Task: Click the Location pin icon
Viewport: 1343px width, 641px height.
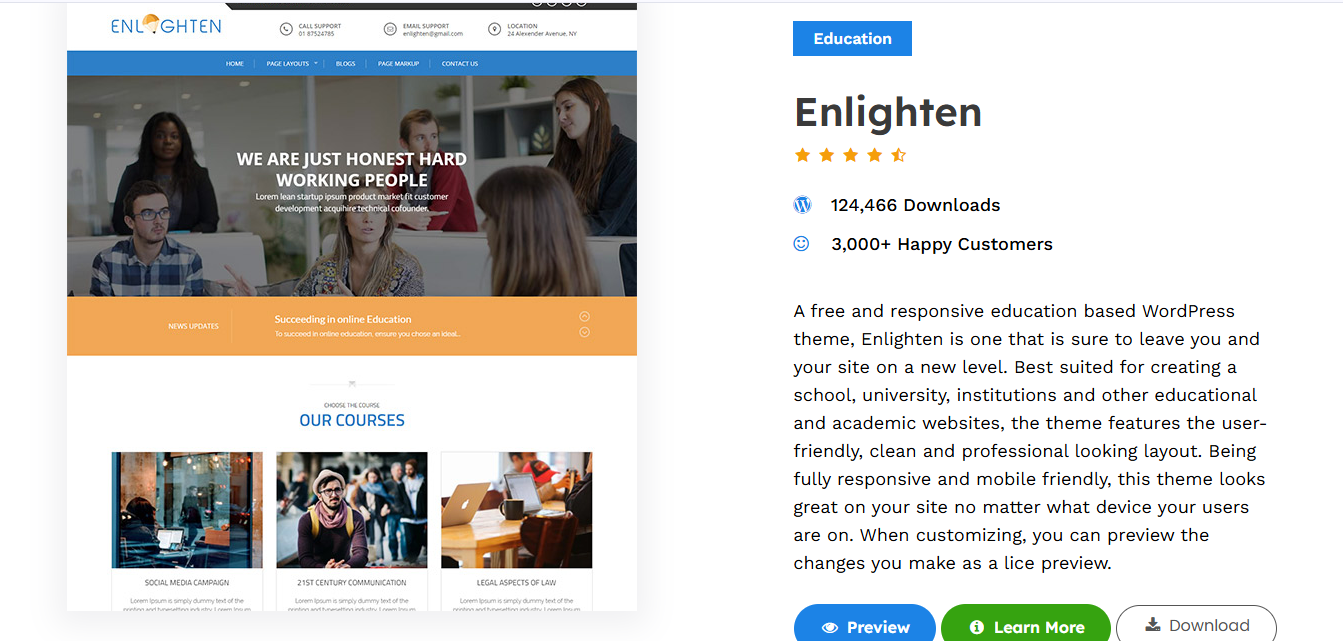Action: click(494, 30)
